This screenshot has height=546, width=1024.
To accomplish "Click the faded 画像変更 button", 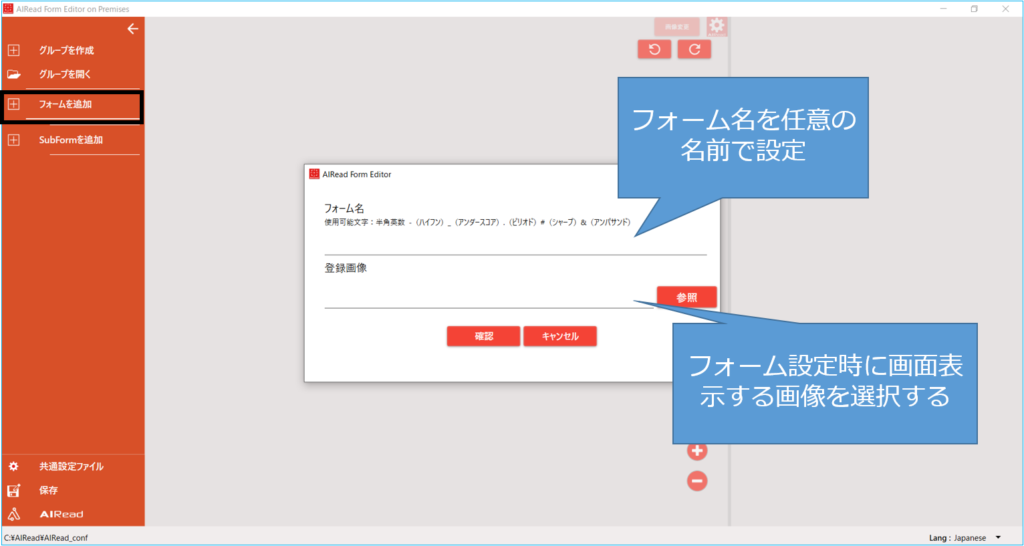I will [677, 27].
